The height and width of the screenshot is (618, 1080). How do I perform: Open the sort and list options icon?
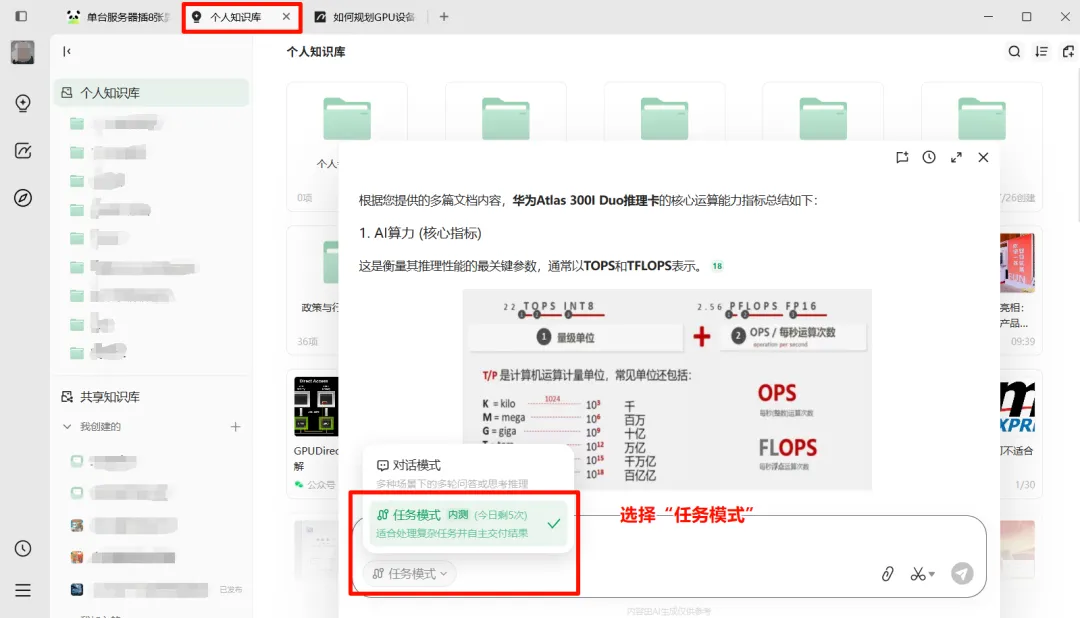(x=1041, y=52)
